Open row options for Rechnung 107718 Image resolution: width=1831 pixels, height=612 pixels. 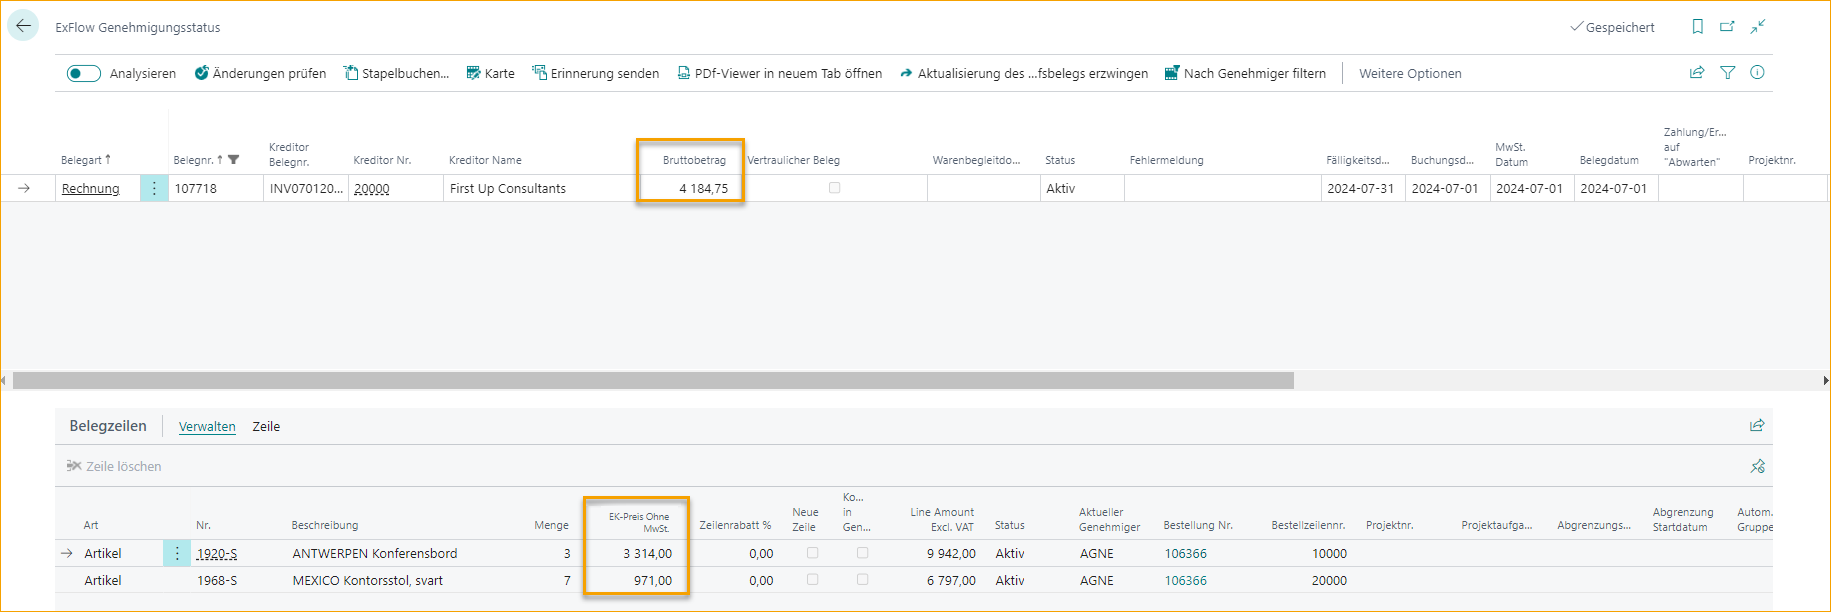pyautogui.click(x=154, y=188)
